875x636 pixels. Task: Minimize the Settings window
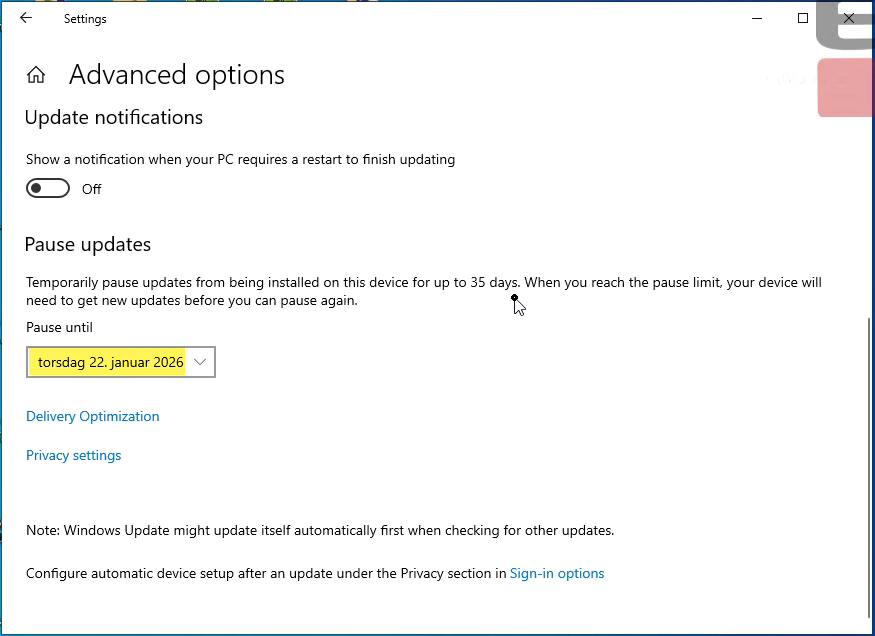(x=757, y=18)
